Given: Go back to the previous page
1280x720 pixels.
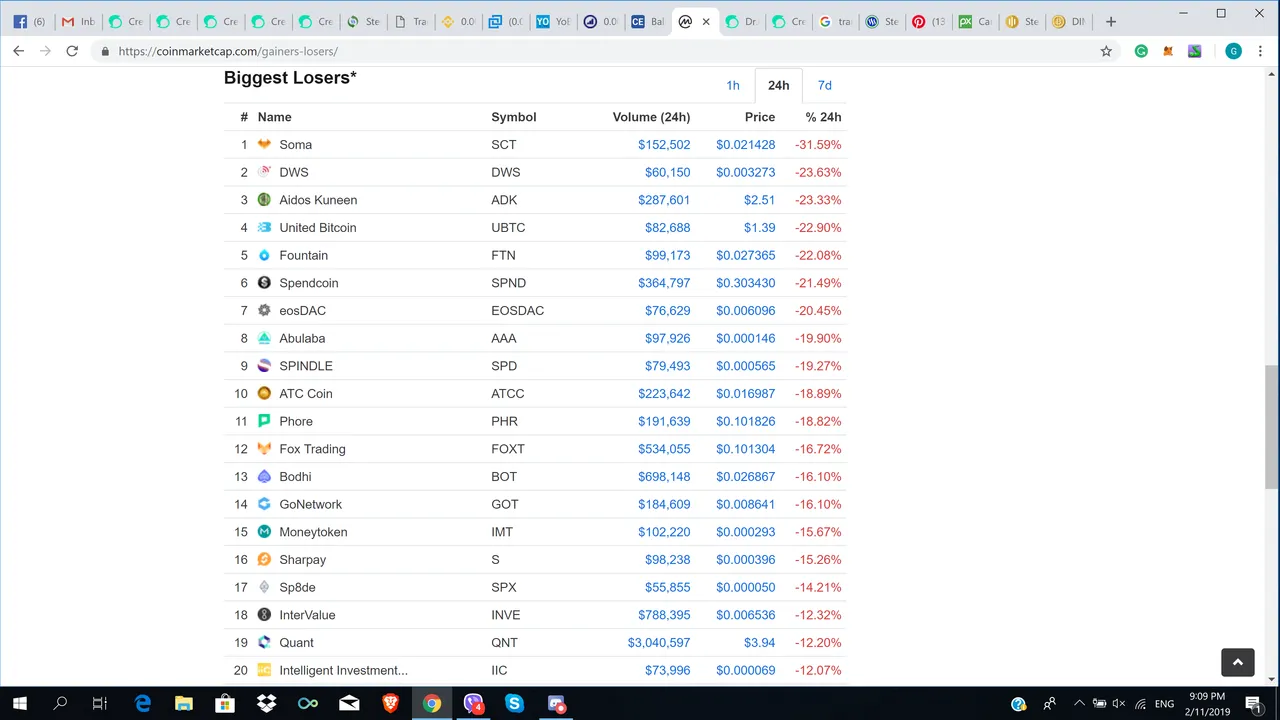Looking at the screenshot, I should (x=19, y=51).
